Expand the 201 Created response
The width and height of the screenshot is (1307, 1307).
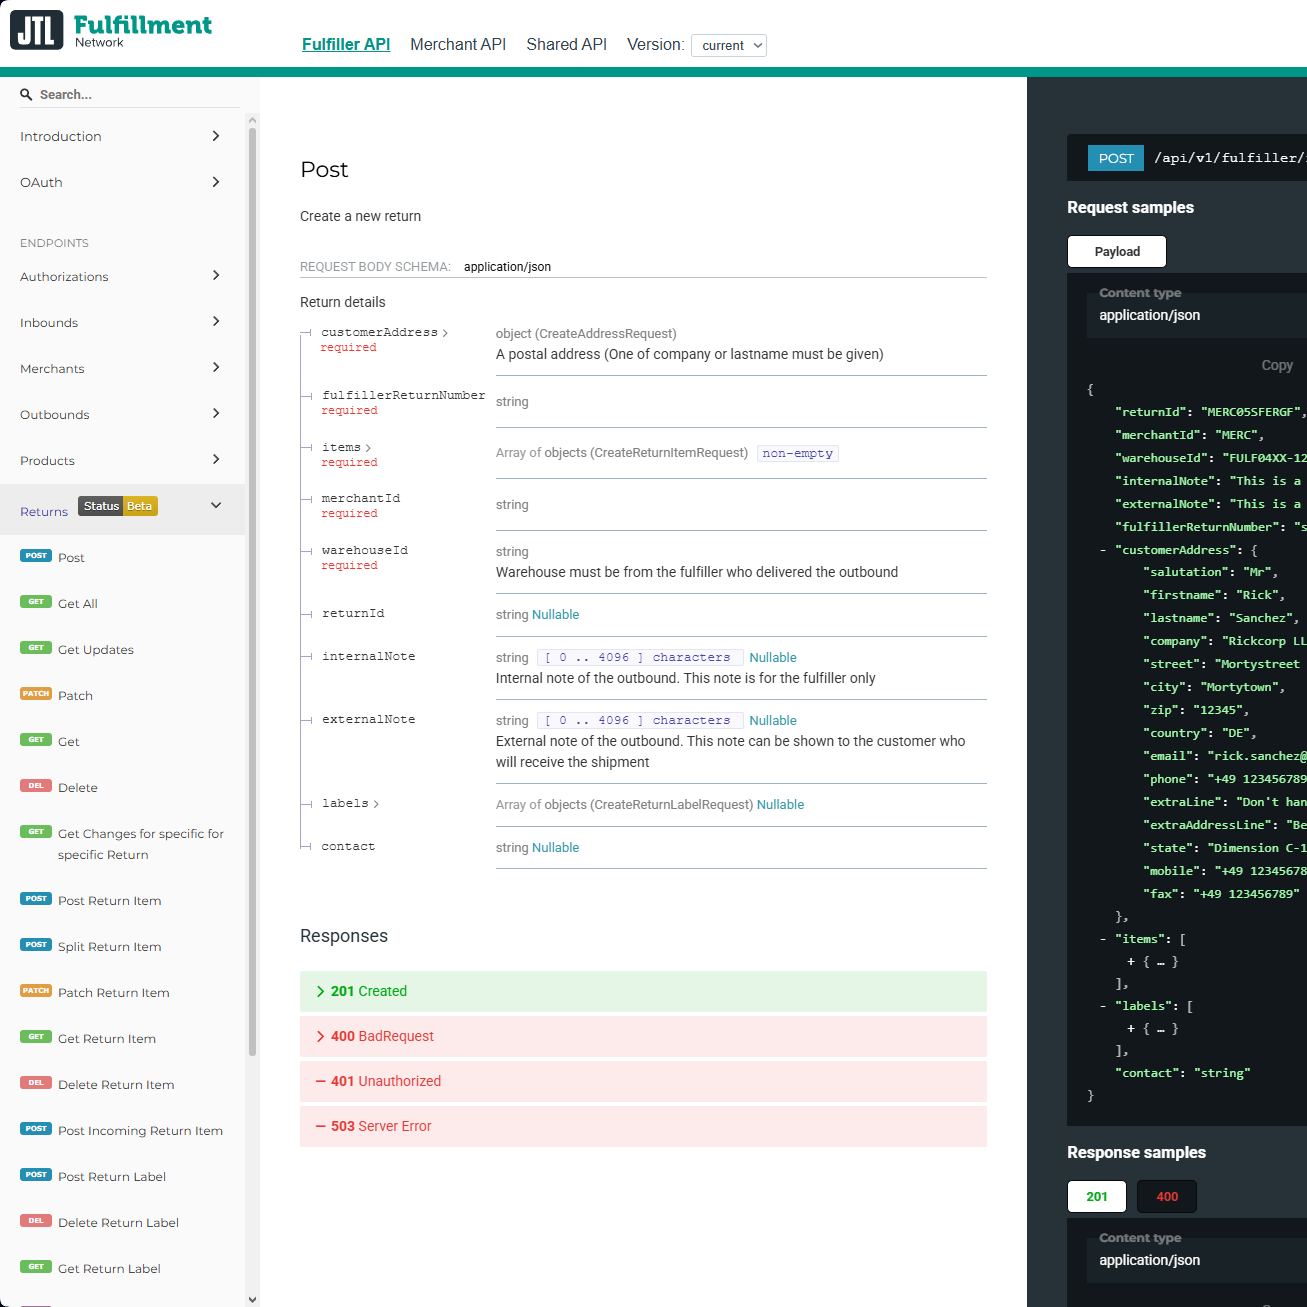(643, 991)
